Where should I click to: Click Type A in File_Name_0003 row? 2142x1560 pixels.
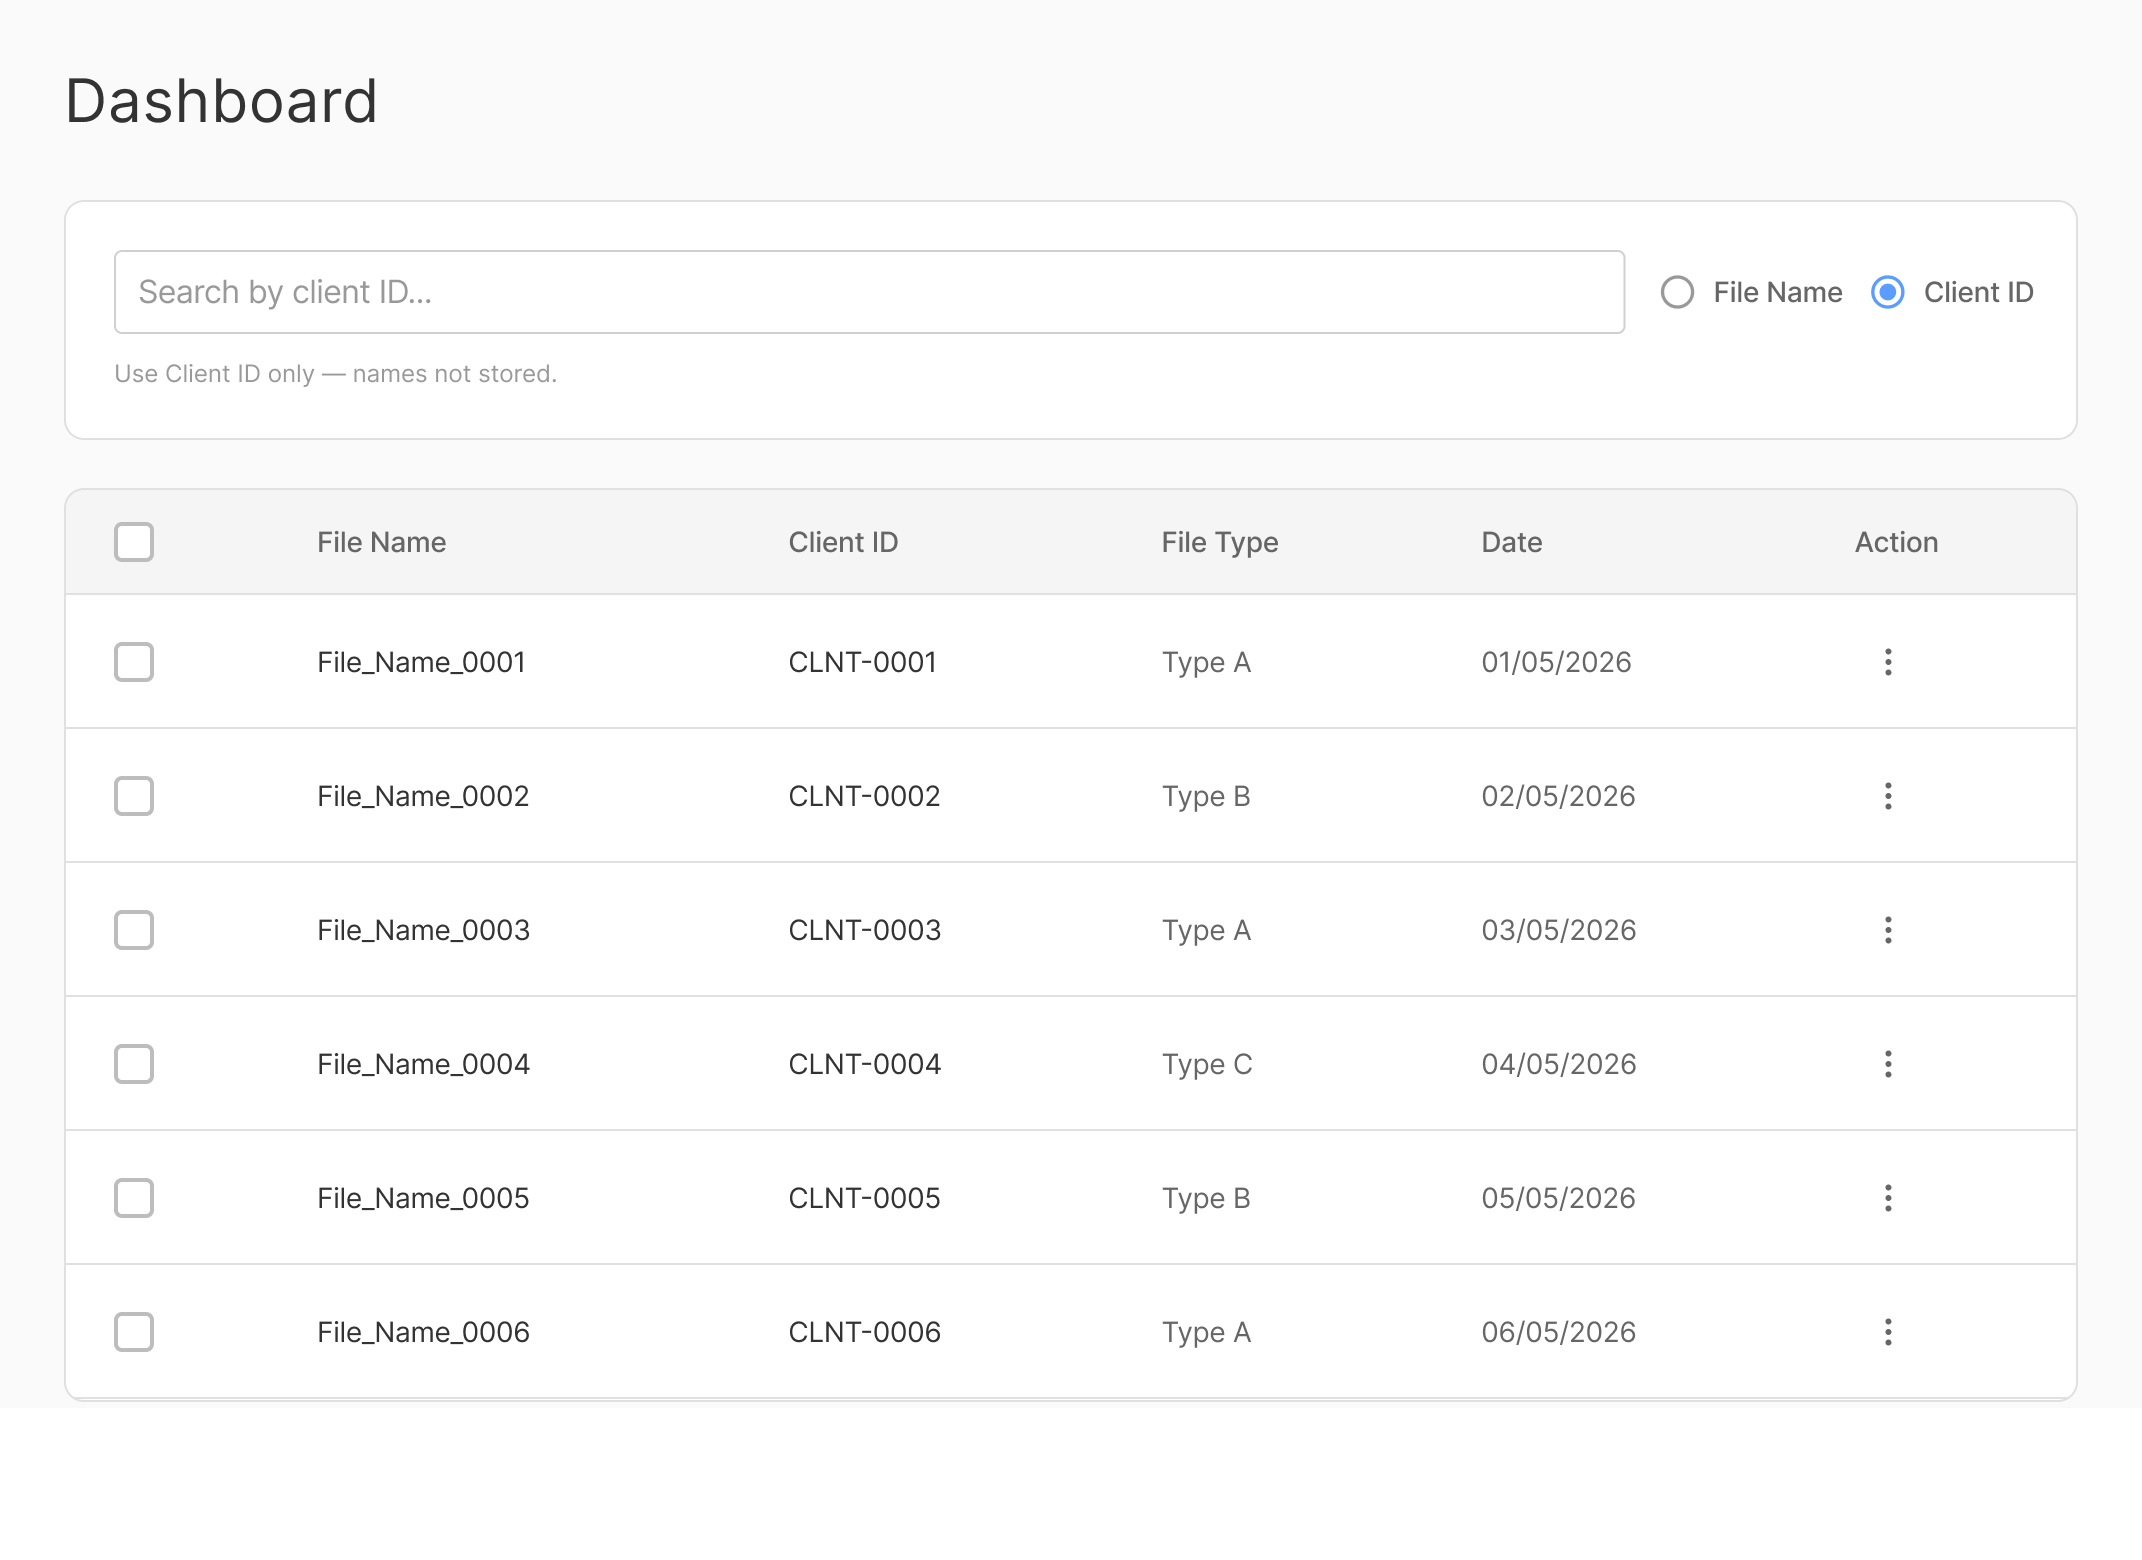pos(1206,930)
